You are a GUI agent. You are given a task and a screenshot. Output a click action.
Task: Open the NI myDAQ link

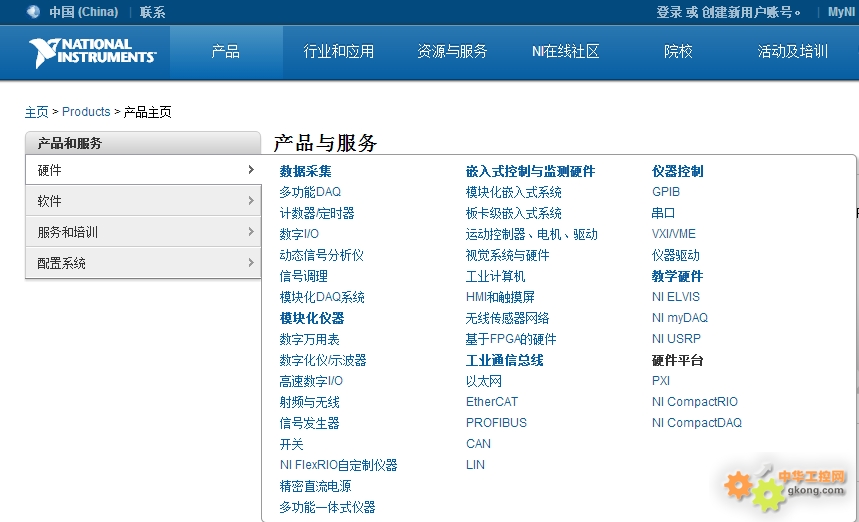(680, 318)
